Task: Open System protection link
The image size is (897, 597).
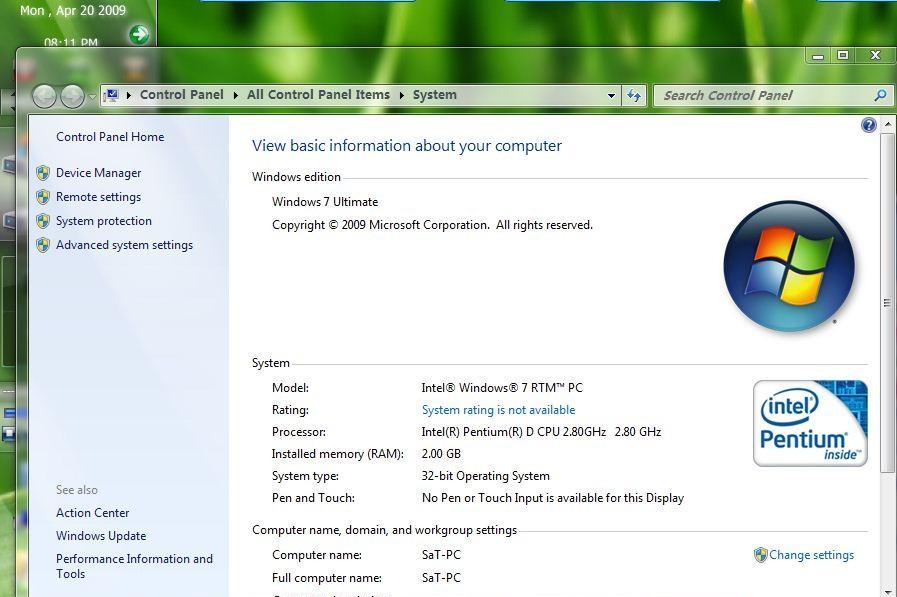Action: (104, 221)
